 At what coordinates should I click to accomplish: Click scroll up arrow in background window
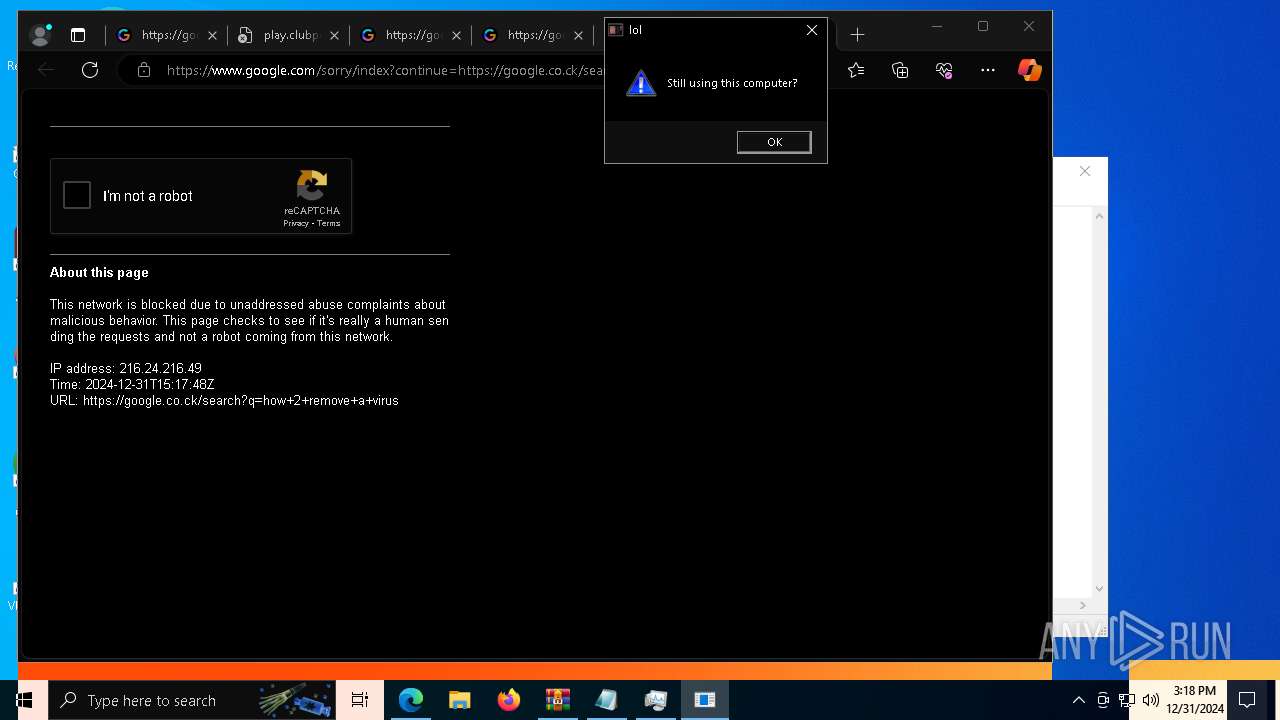[1100, 216]
